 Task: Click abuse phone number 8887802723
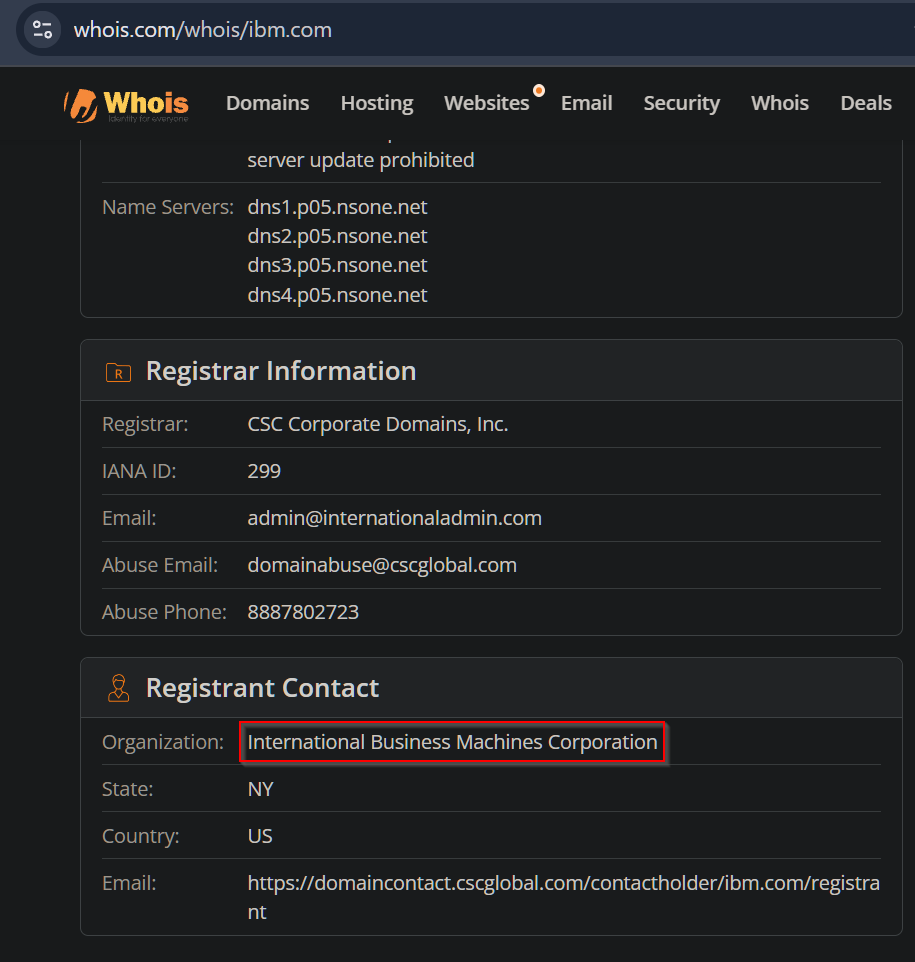click(303, 612)
